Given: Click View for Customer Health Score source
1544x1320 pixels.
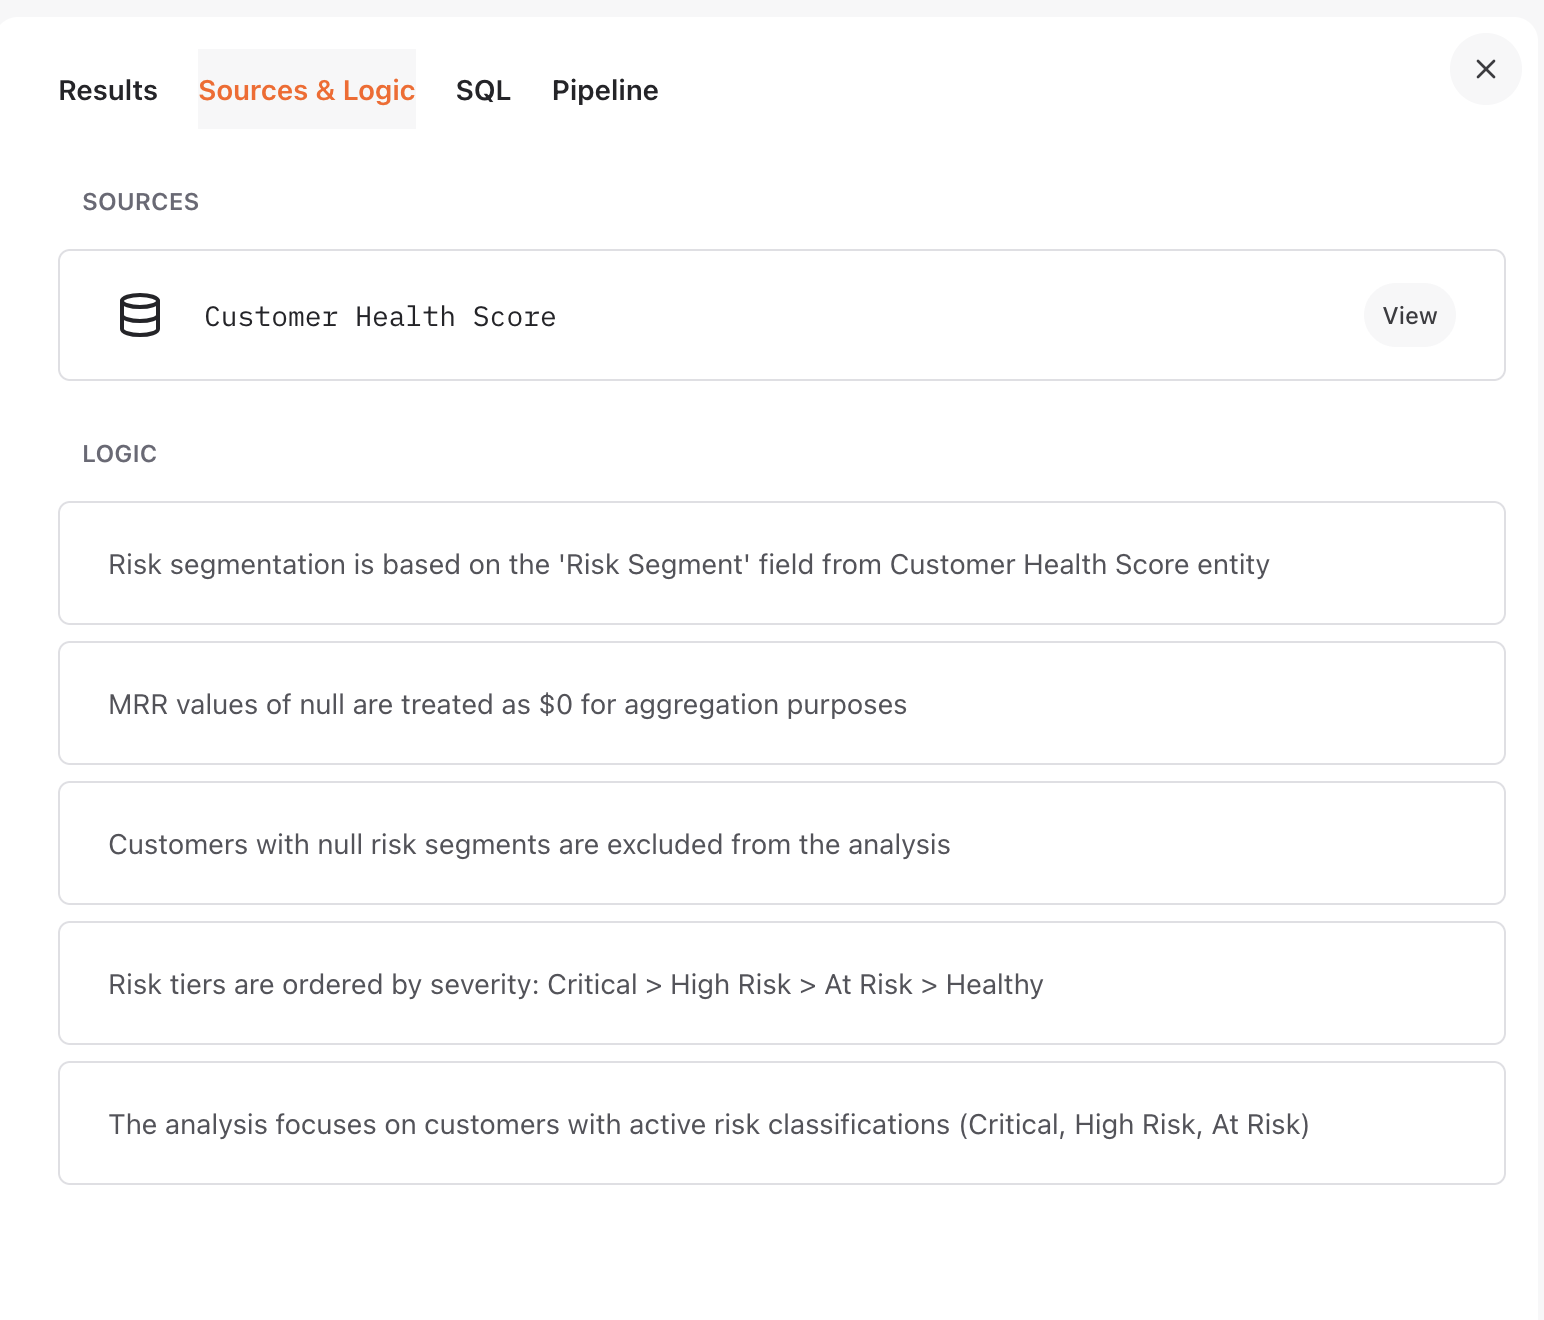Looking at the screenshot, I should coord(1410,315).
